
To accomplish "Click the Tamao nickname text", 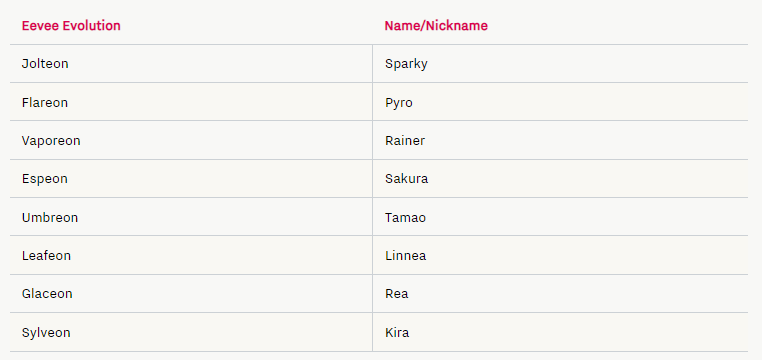I will (406, 218).
